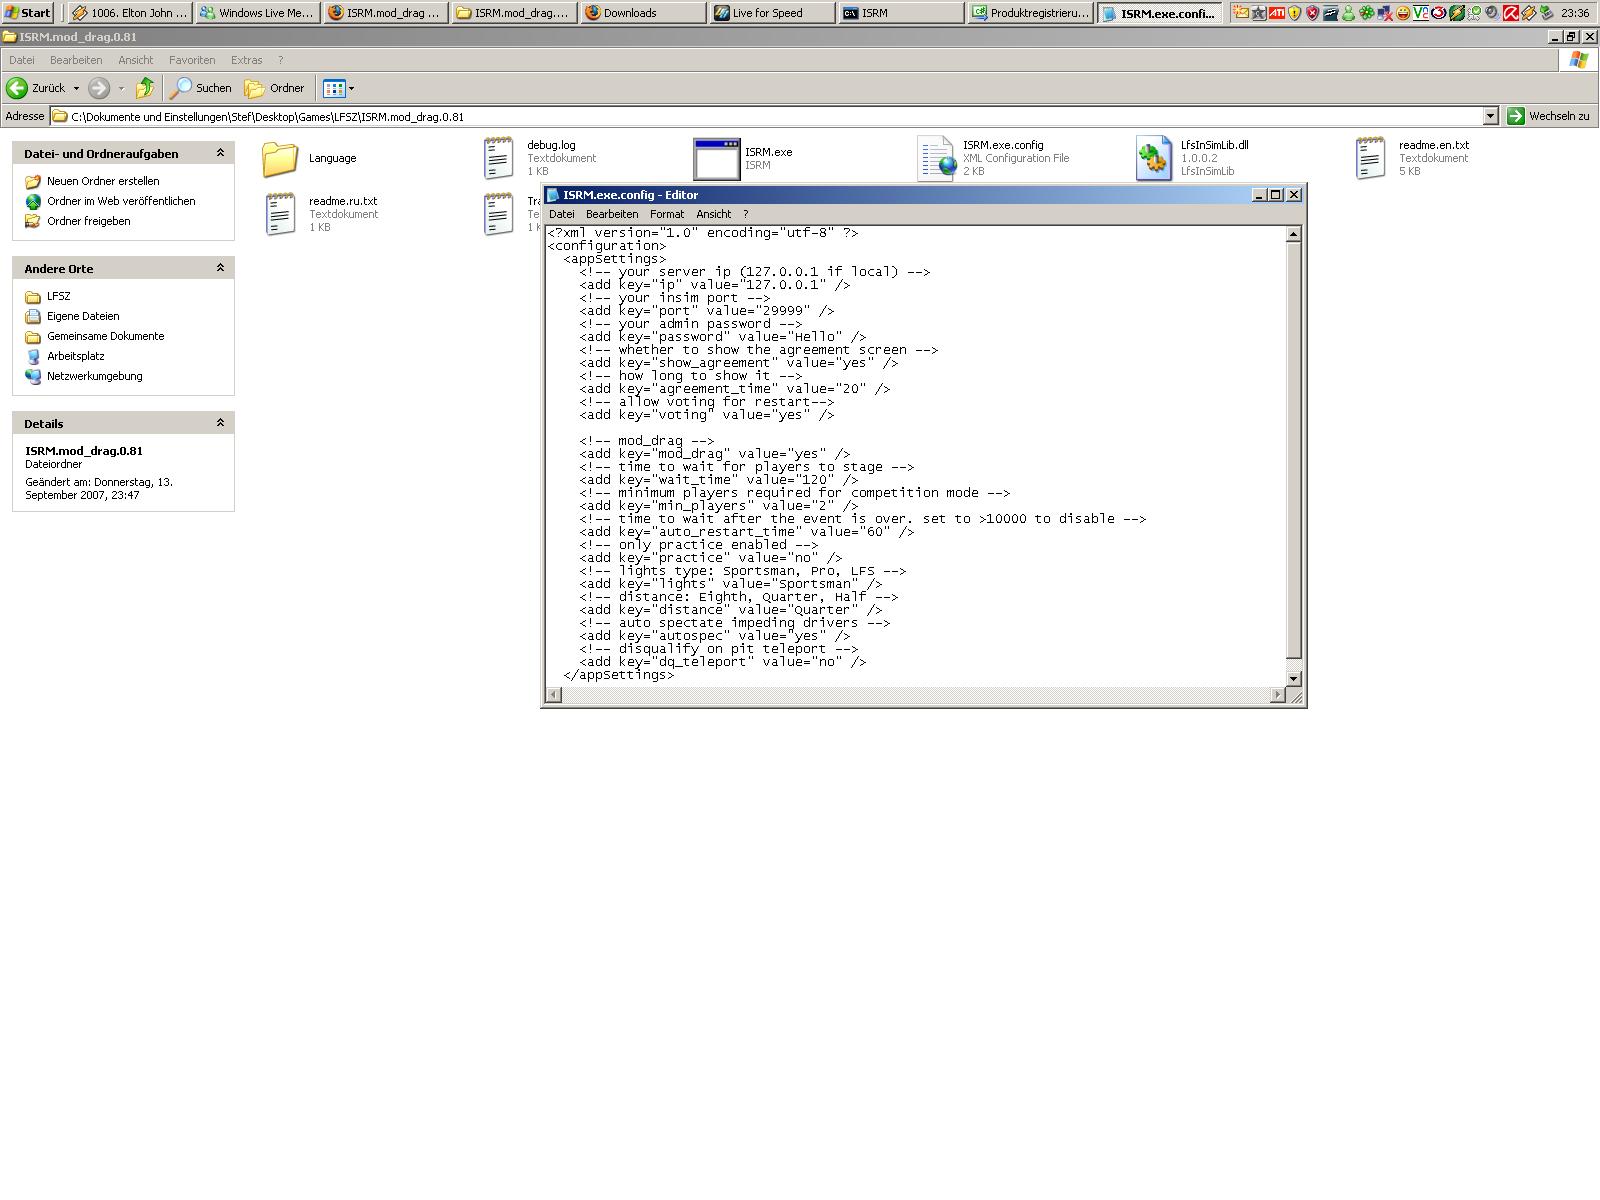The height and width of the screenshot is (1200, 1600).
Task: Open Explorer Ansicht menu
Action: tap(136, 60)
